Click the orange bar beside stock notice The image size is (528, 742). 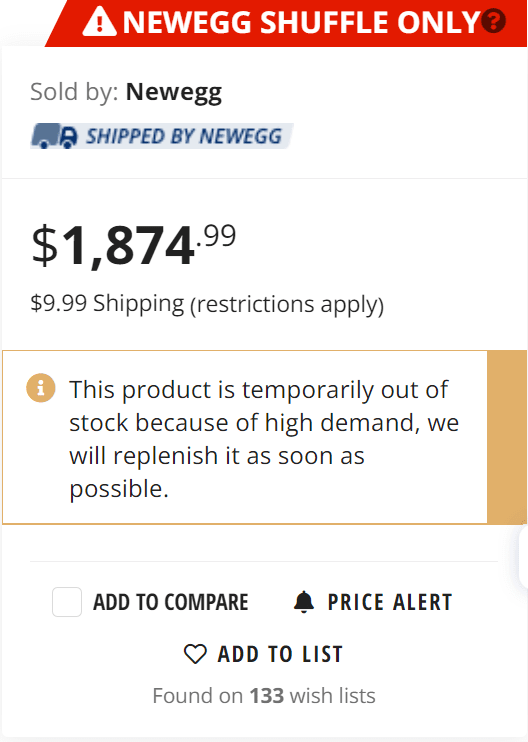coord(507,437)
